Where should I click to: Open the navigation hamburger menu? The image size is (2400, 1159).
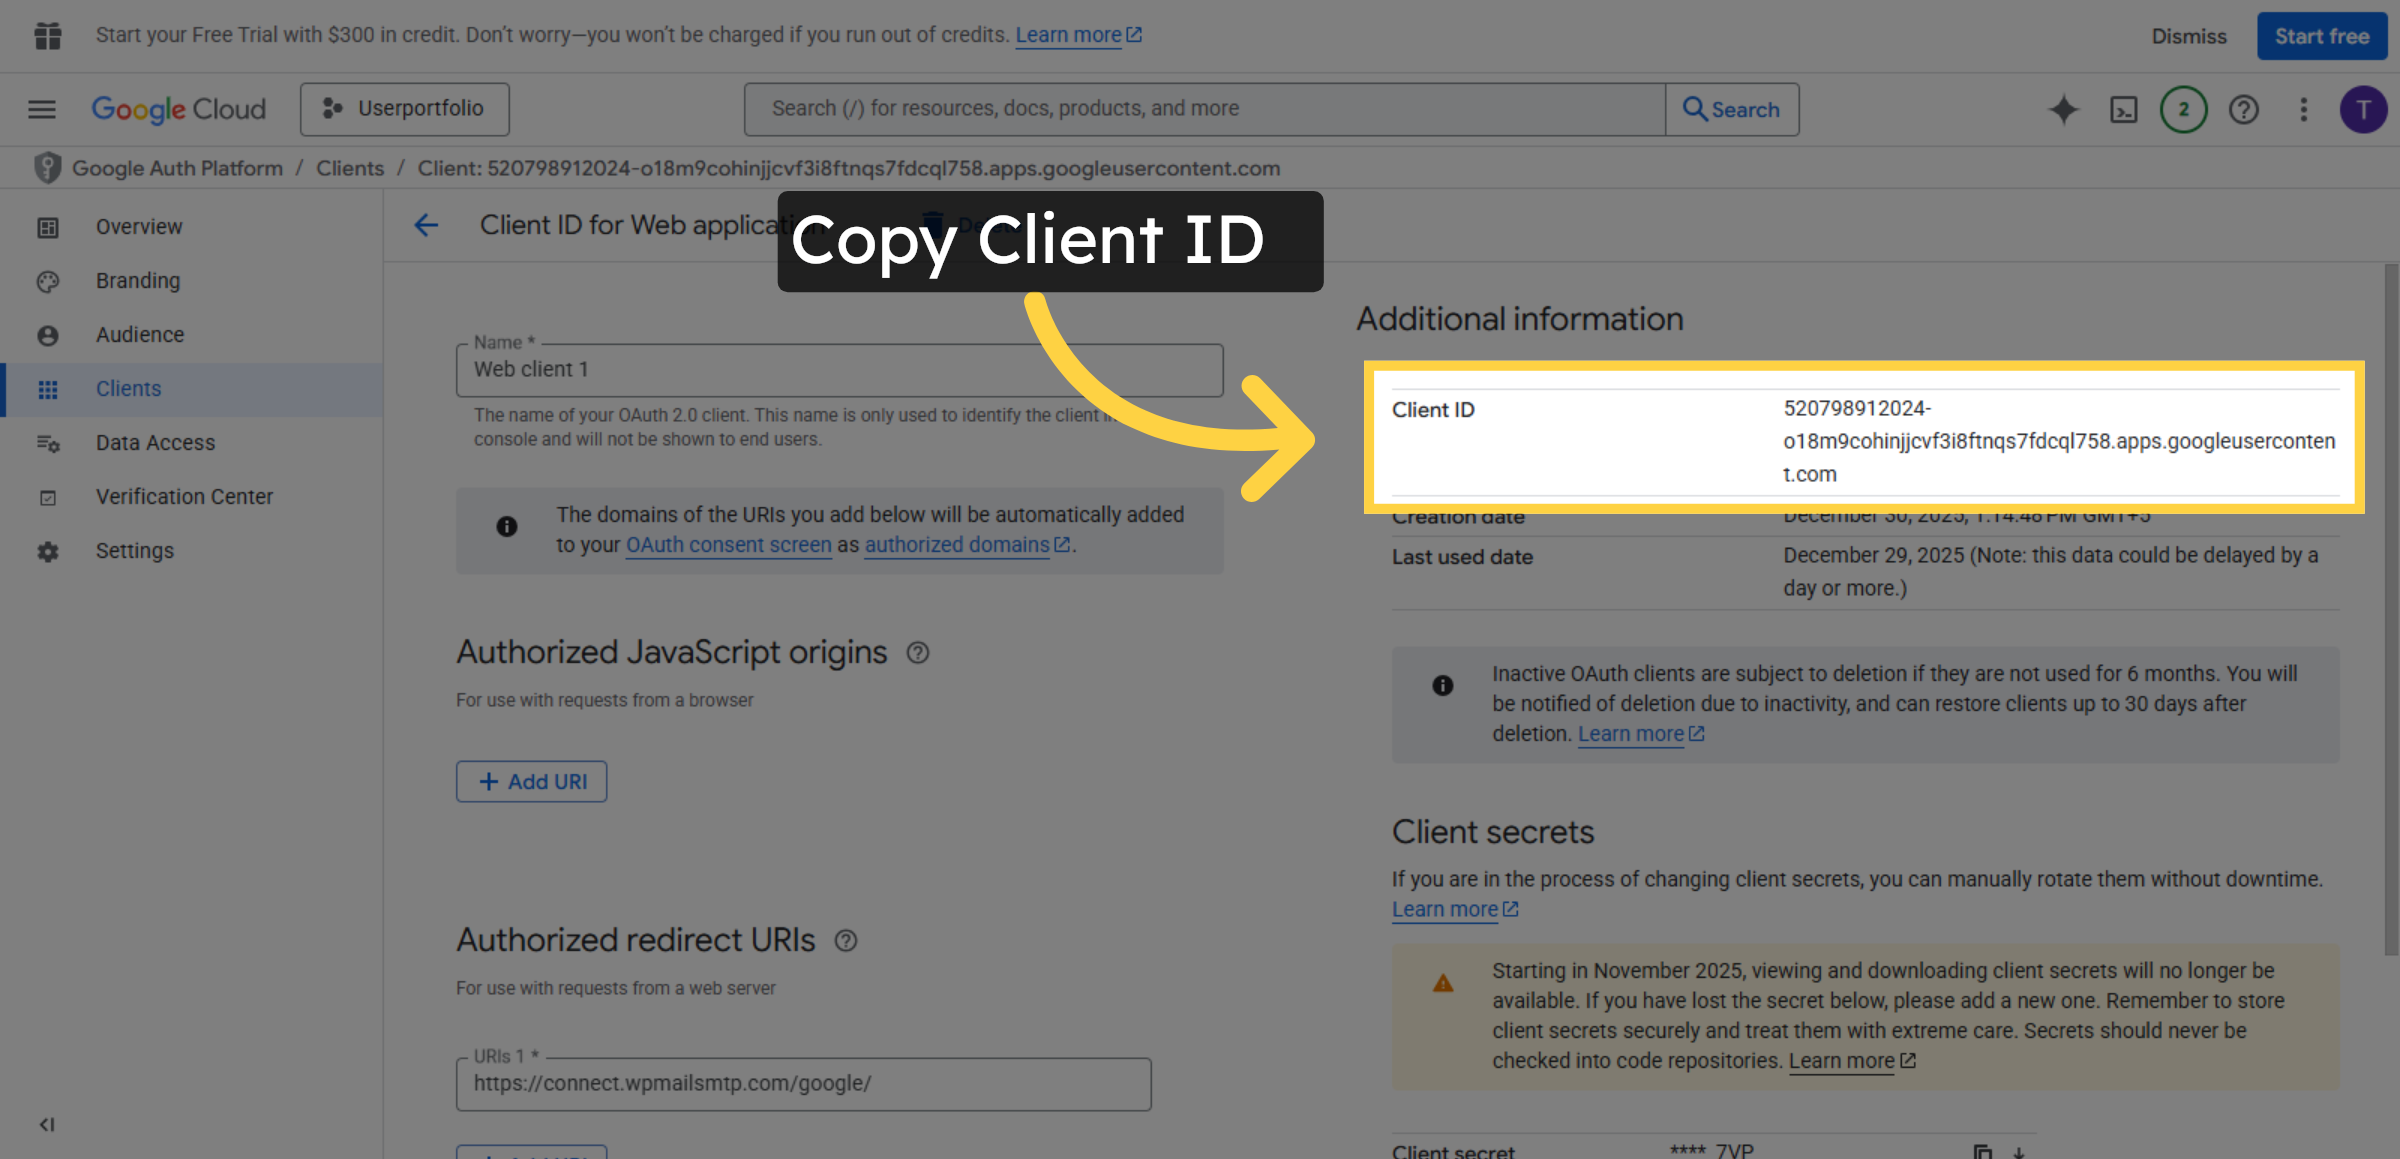[41, 109]
